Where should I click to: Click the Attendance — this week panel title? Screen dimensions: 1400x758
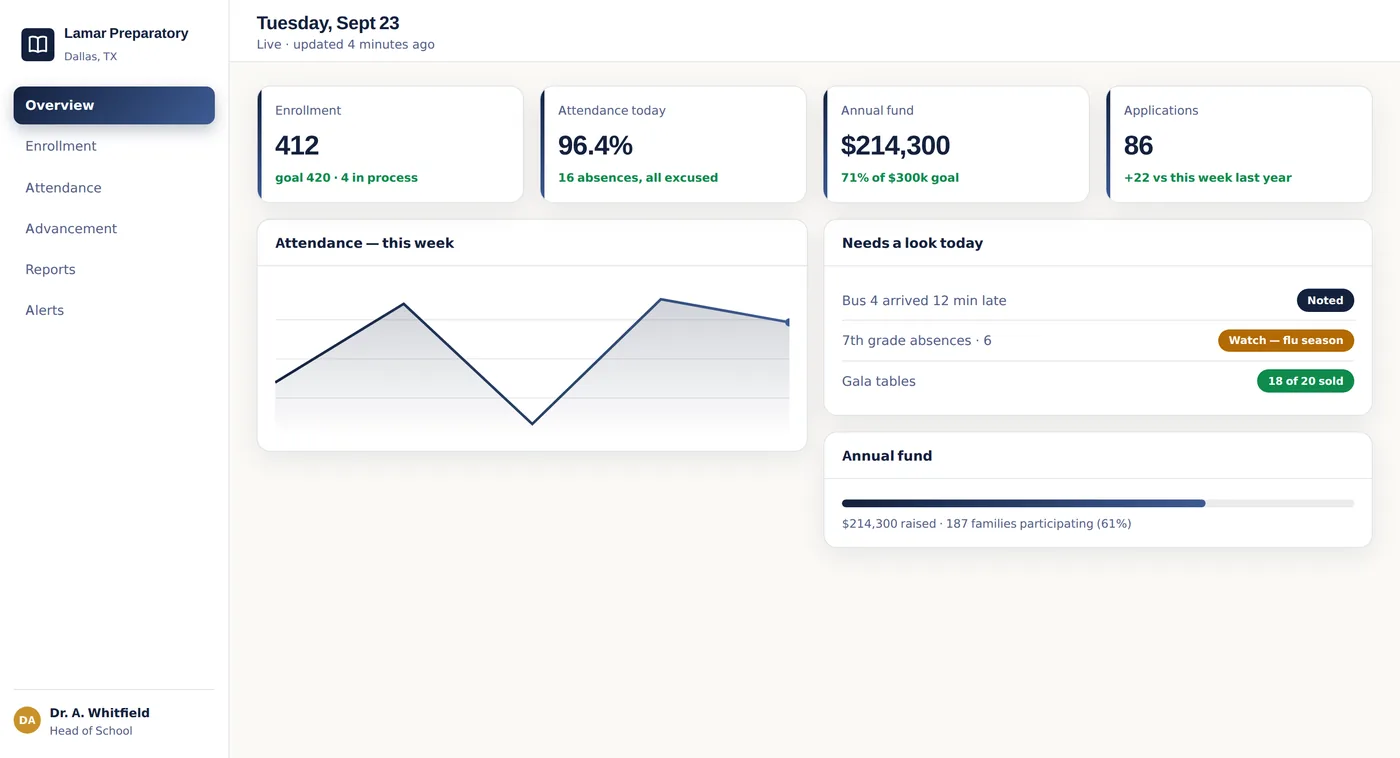(x=365, y=243)
